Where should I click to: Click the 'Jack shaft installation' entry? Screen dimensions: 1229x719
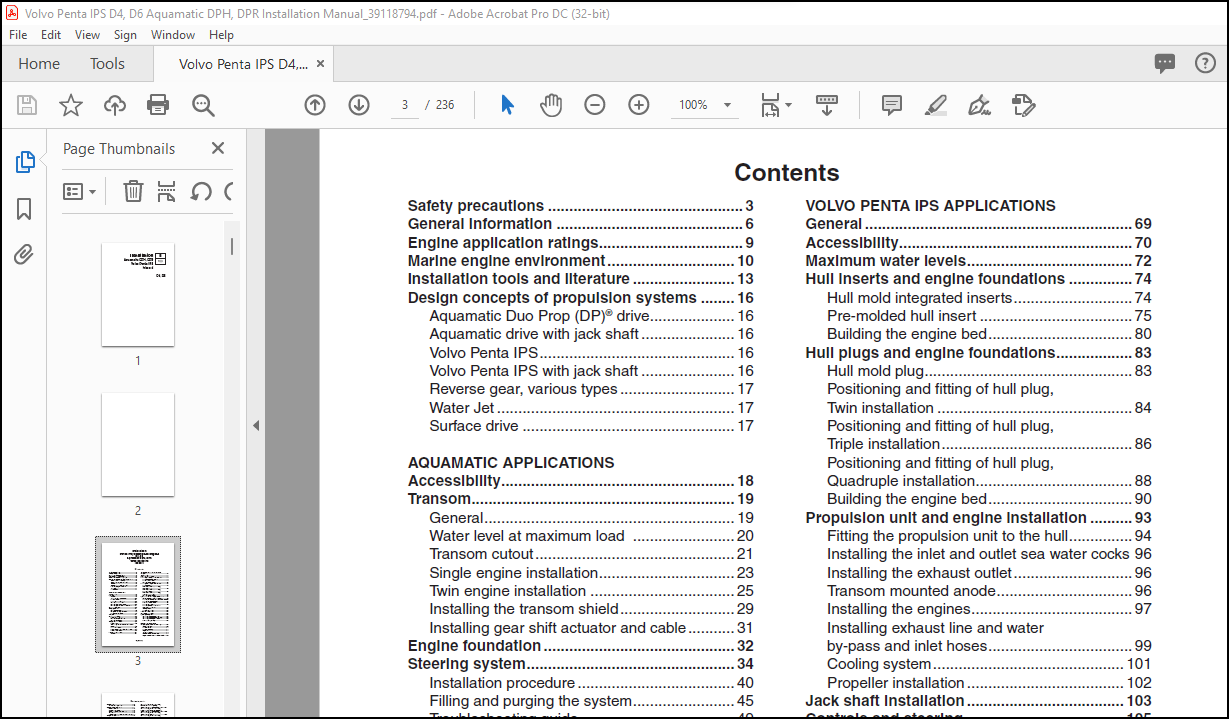979,701
